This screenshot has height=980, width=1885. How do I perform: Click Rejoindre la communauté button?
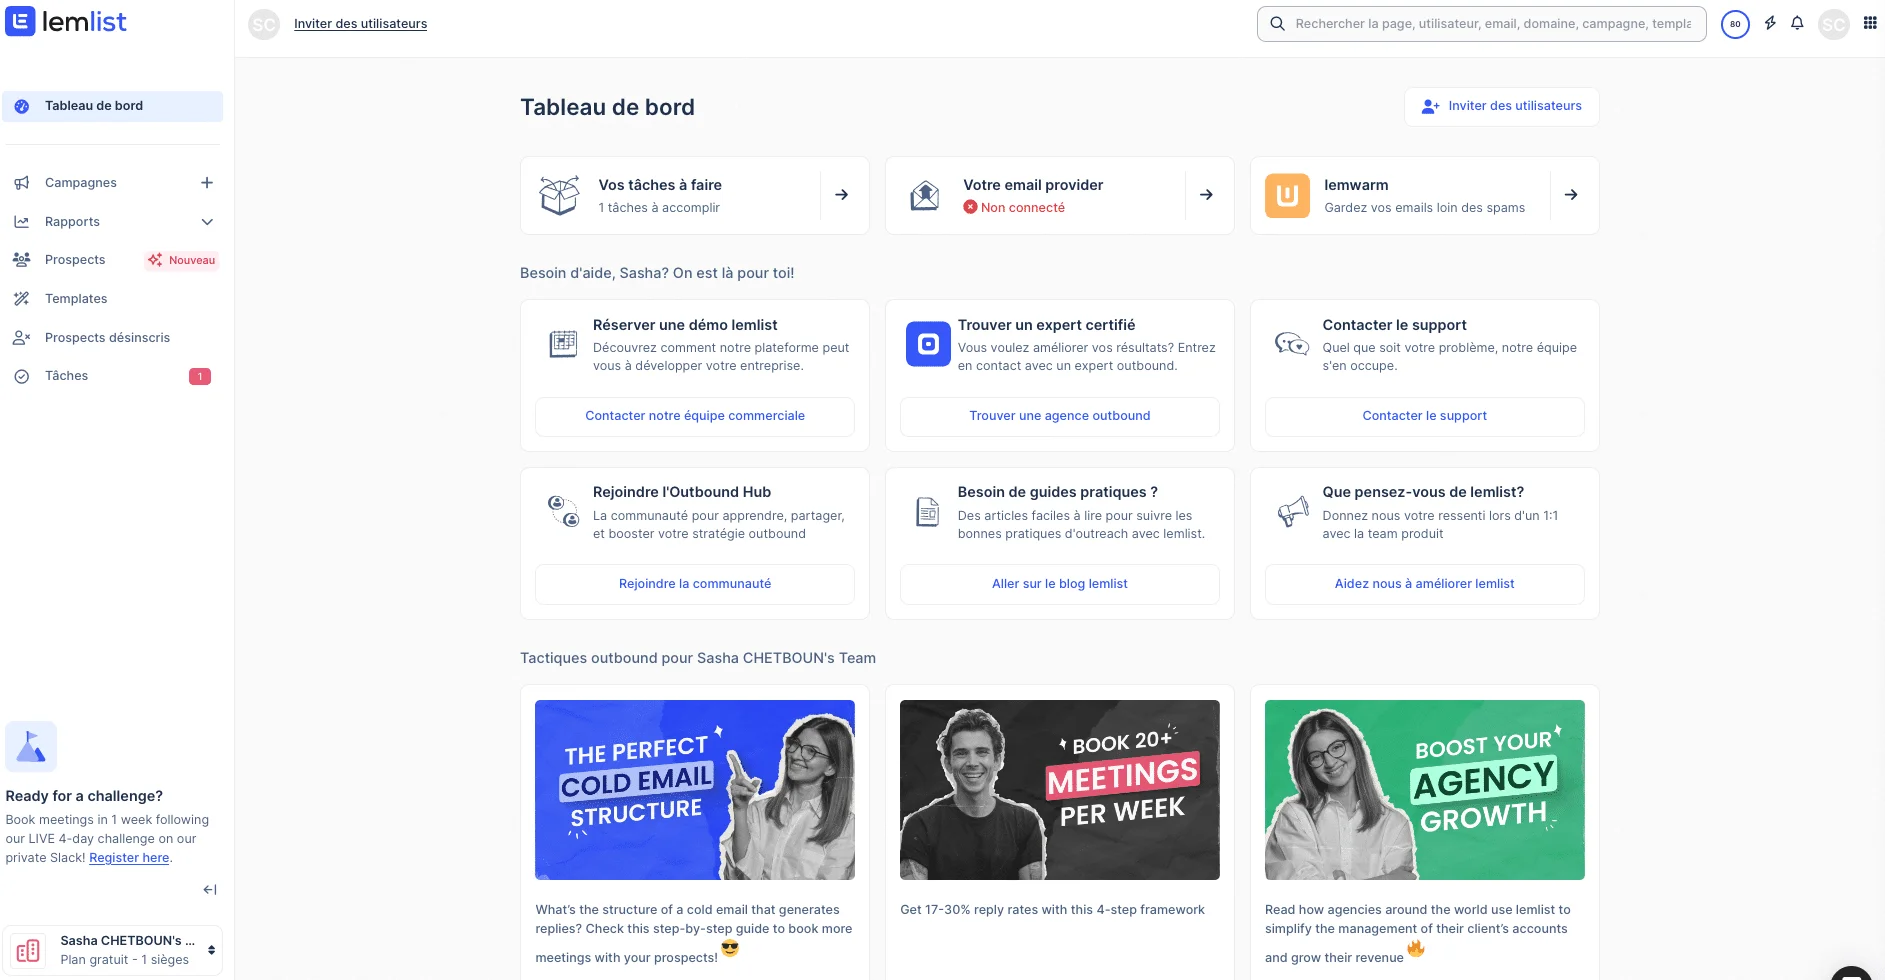695,585
